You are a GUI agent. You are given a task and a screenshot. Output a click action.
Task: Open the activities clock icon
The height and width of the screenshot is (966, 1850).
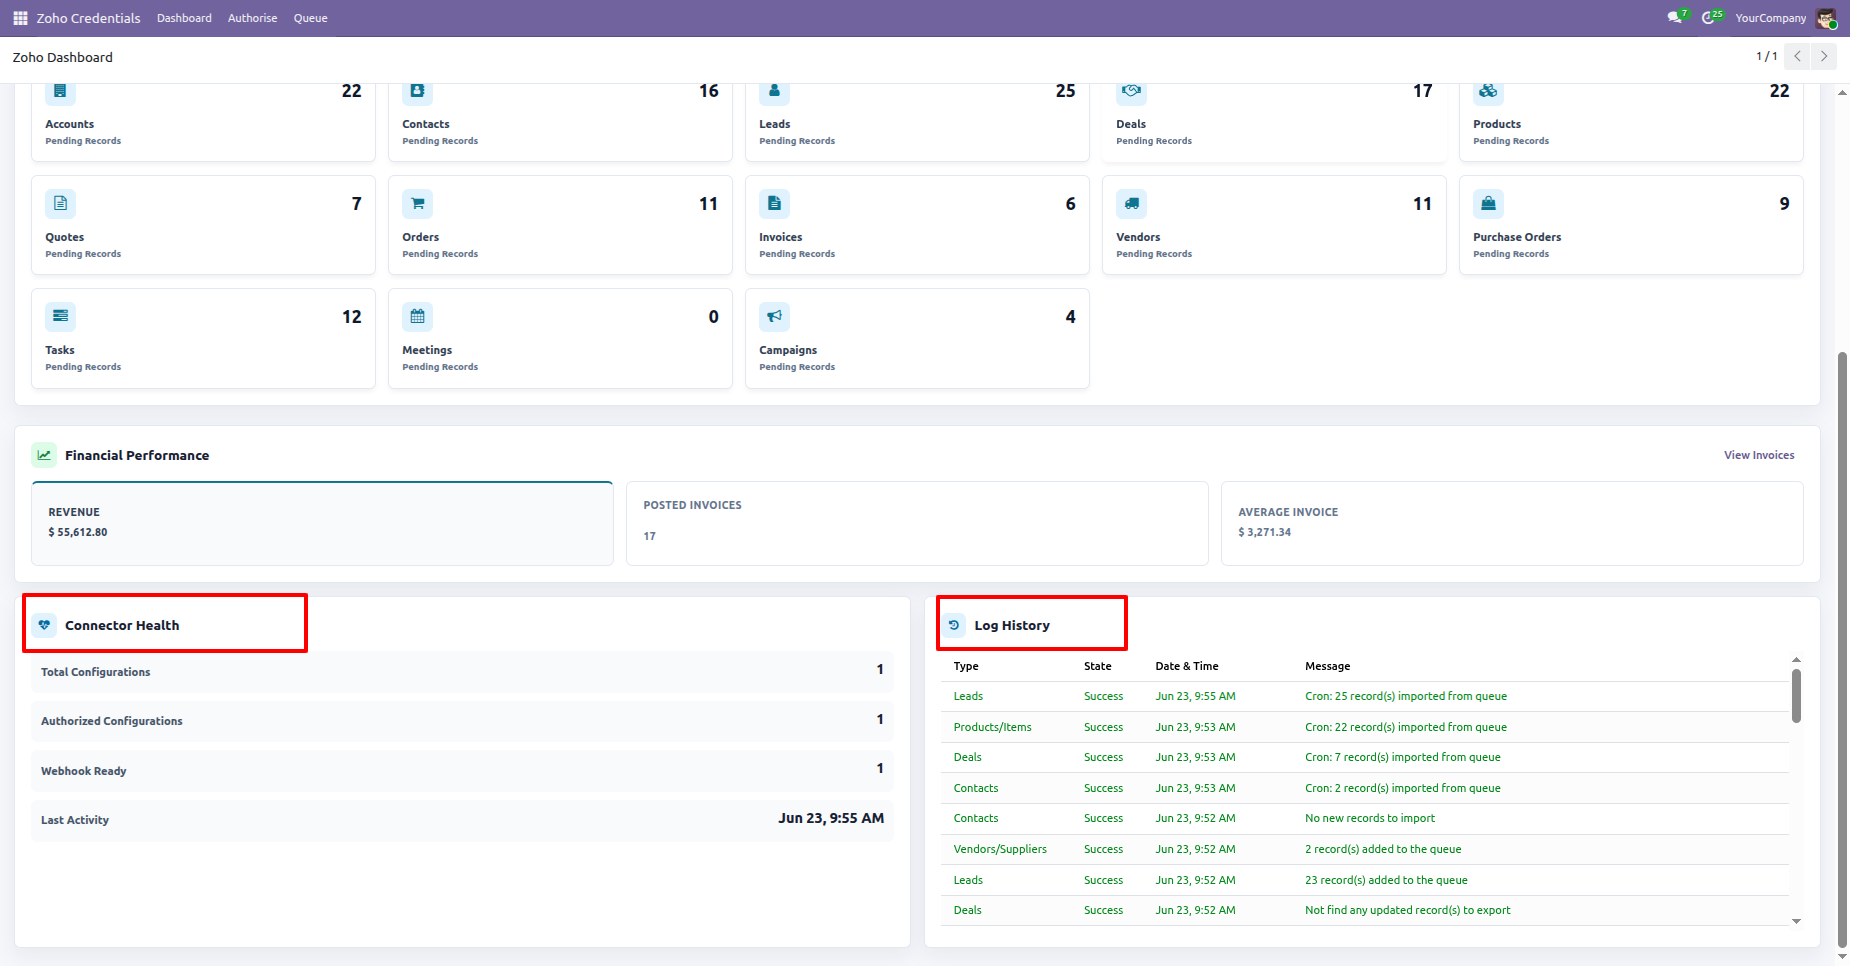coord(1712,17)
